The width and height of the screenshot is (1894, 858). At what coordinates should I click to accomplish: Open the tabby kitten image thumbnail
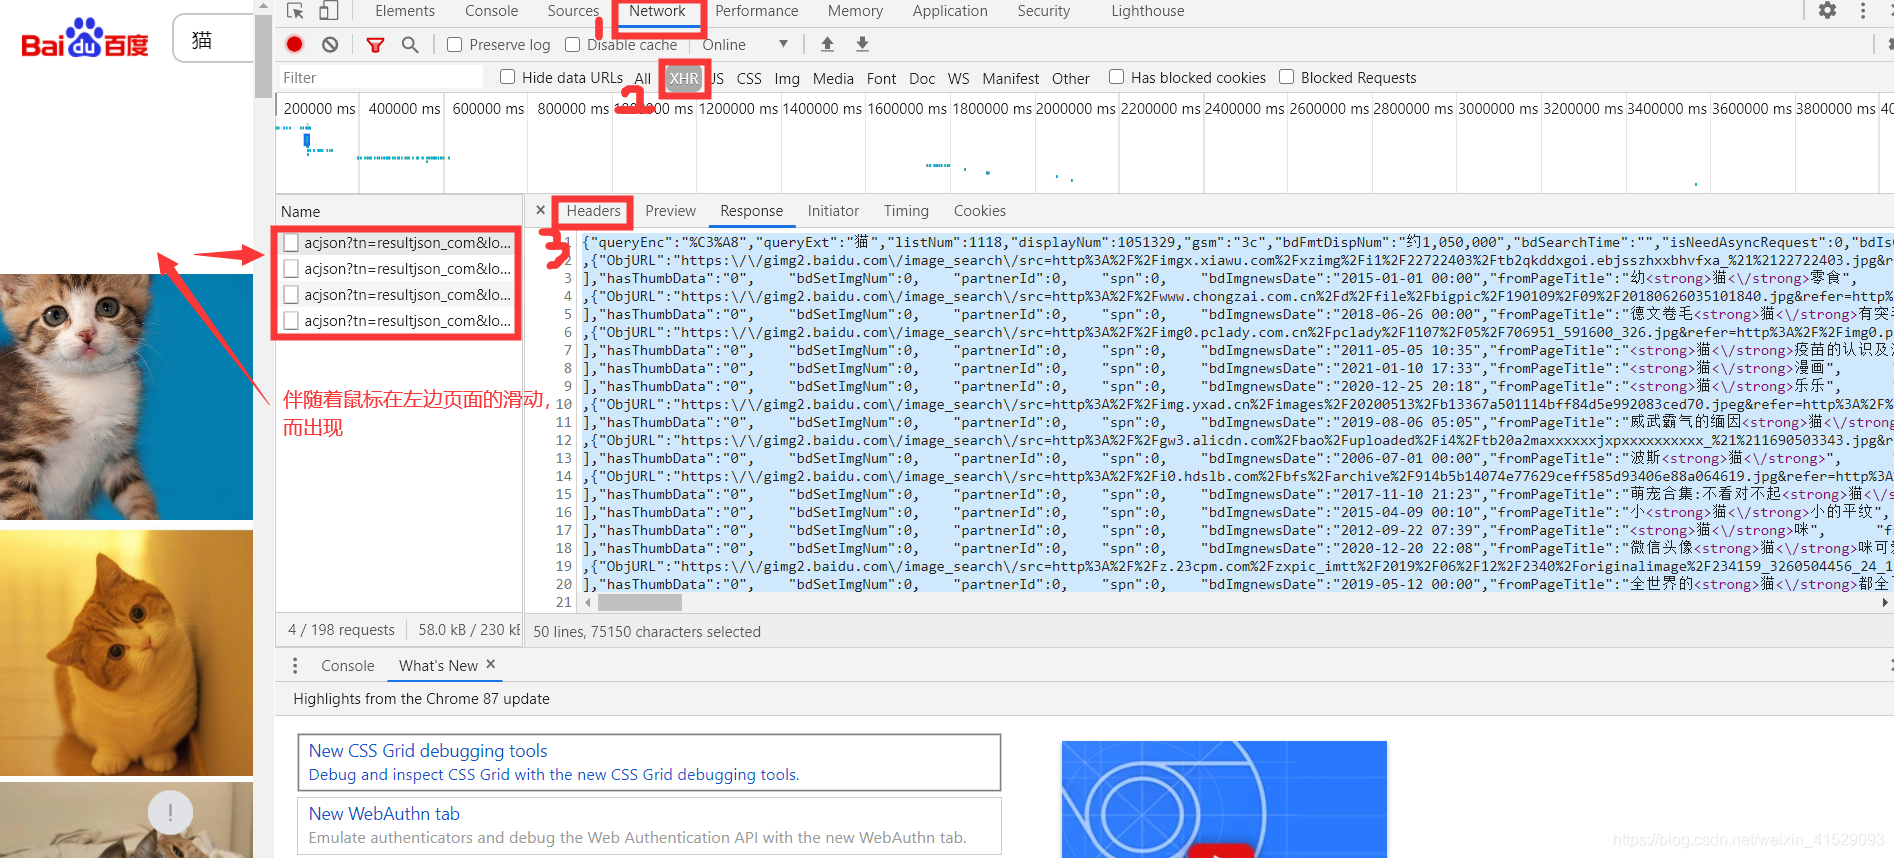[126, 397]
